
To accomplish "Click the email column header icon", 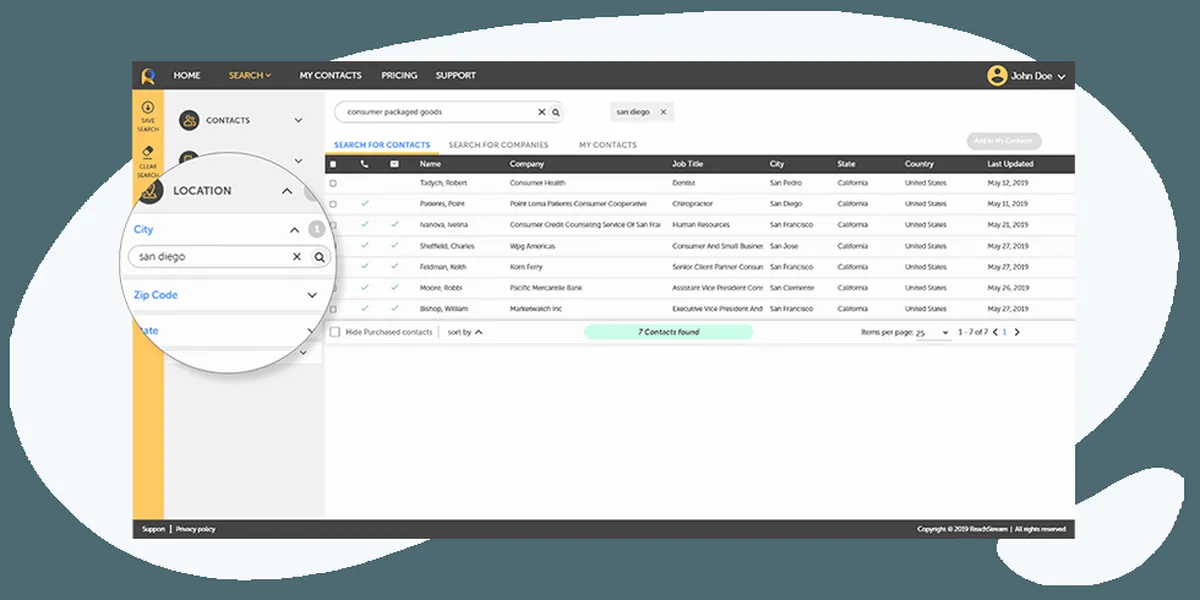I will 394,164.
